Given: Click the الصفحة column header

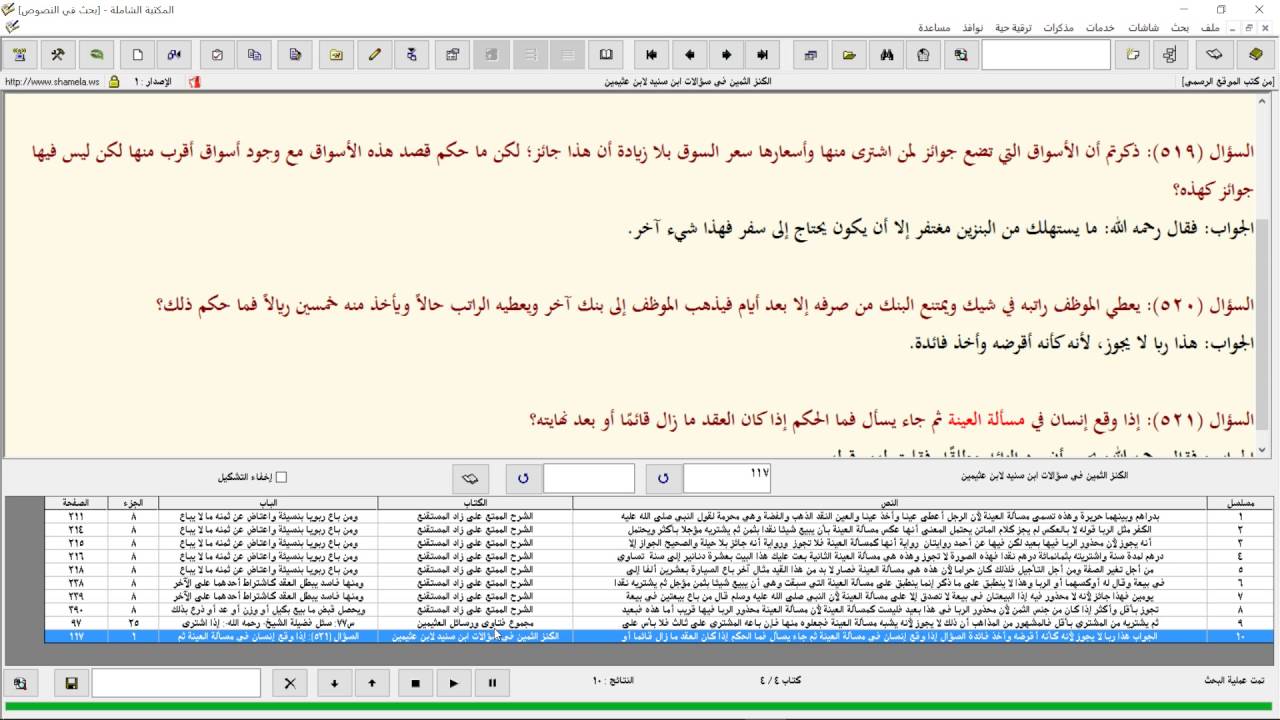Looking at the screenshot, I should pyautogui.click(x=76, y=502).
